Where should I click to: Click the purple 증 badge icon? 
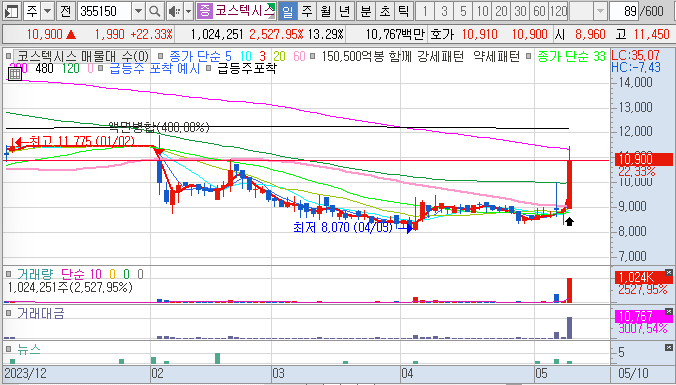[204, 11]
